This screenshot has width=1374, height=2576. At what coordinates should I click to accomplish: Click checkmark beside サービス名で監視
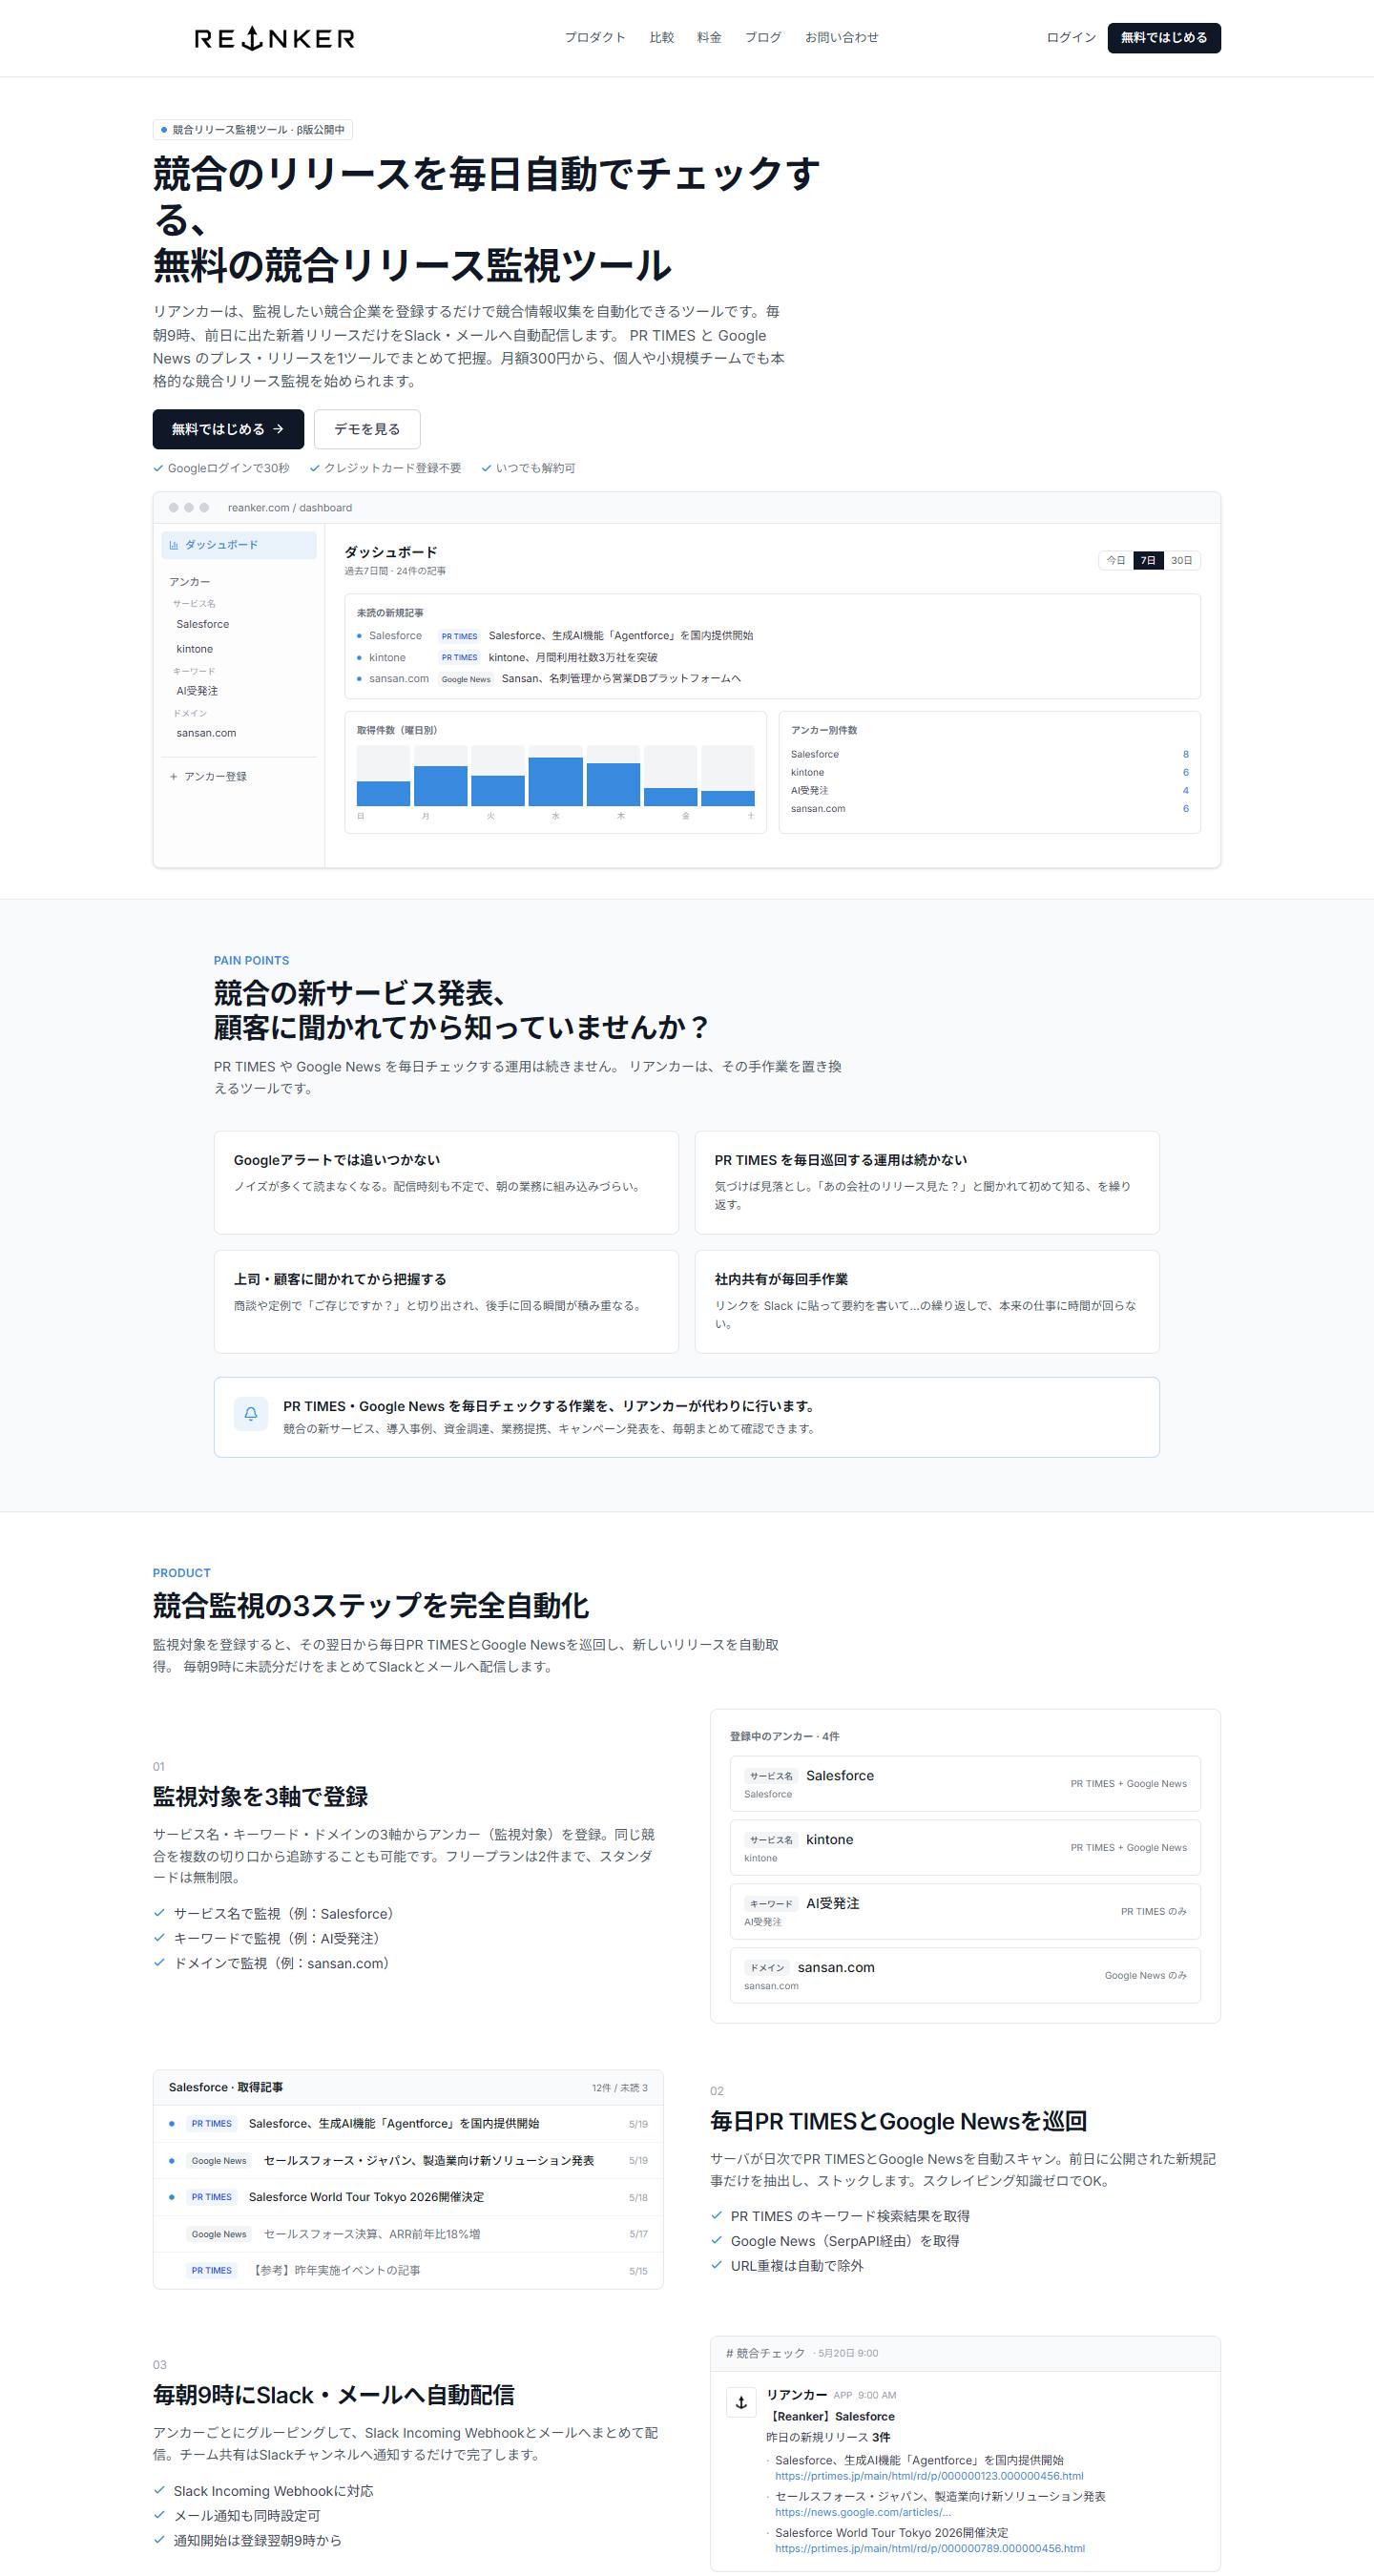[159, 1913]
